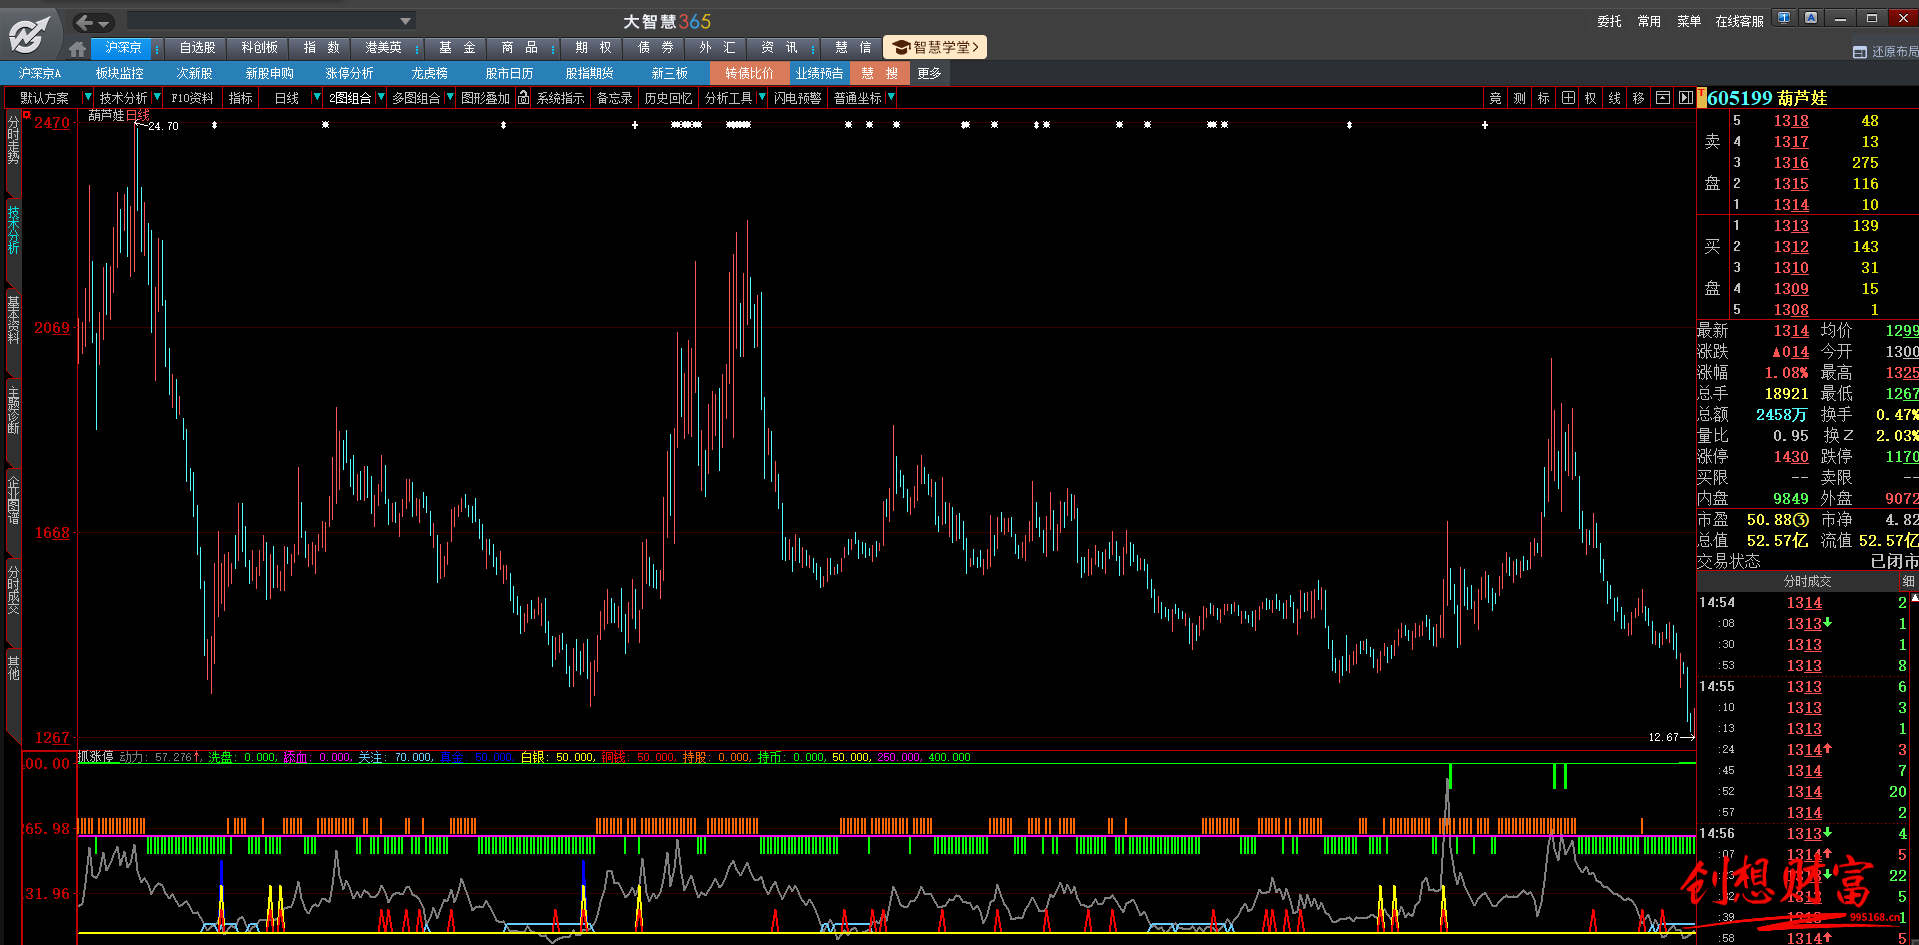This screenshot has height=945, width=1919.
Task: Open the top address combo box arrow
Action: pos(405,21)
